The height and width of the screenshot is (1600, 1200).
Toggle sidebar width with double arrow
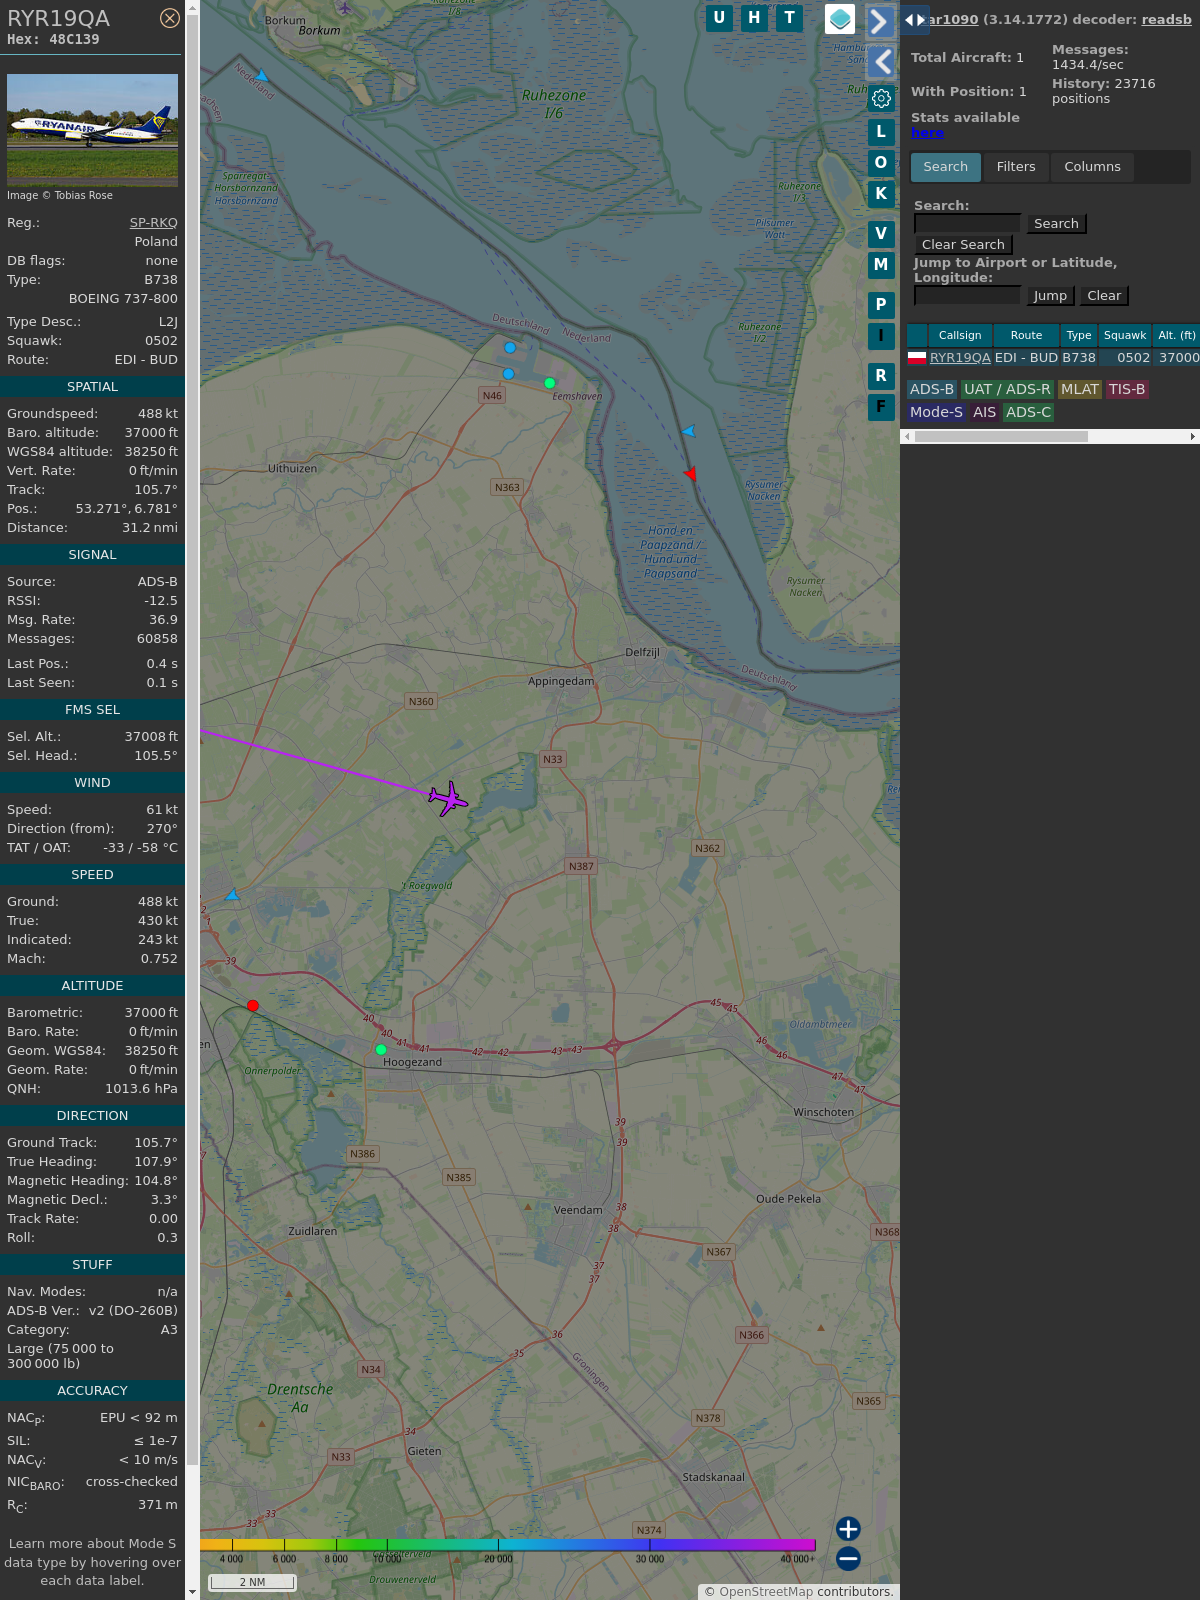(914, 19)
